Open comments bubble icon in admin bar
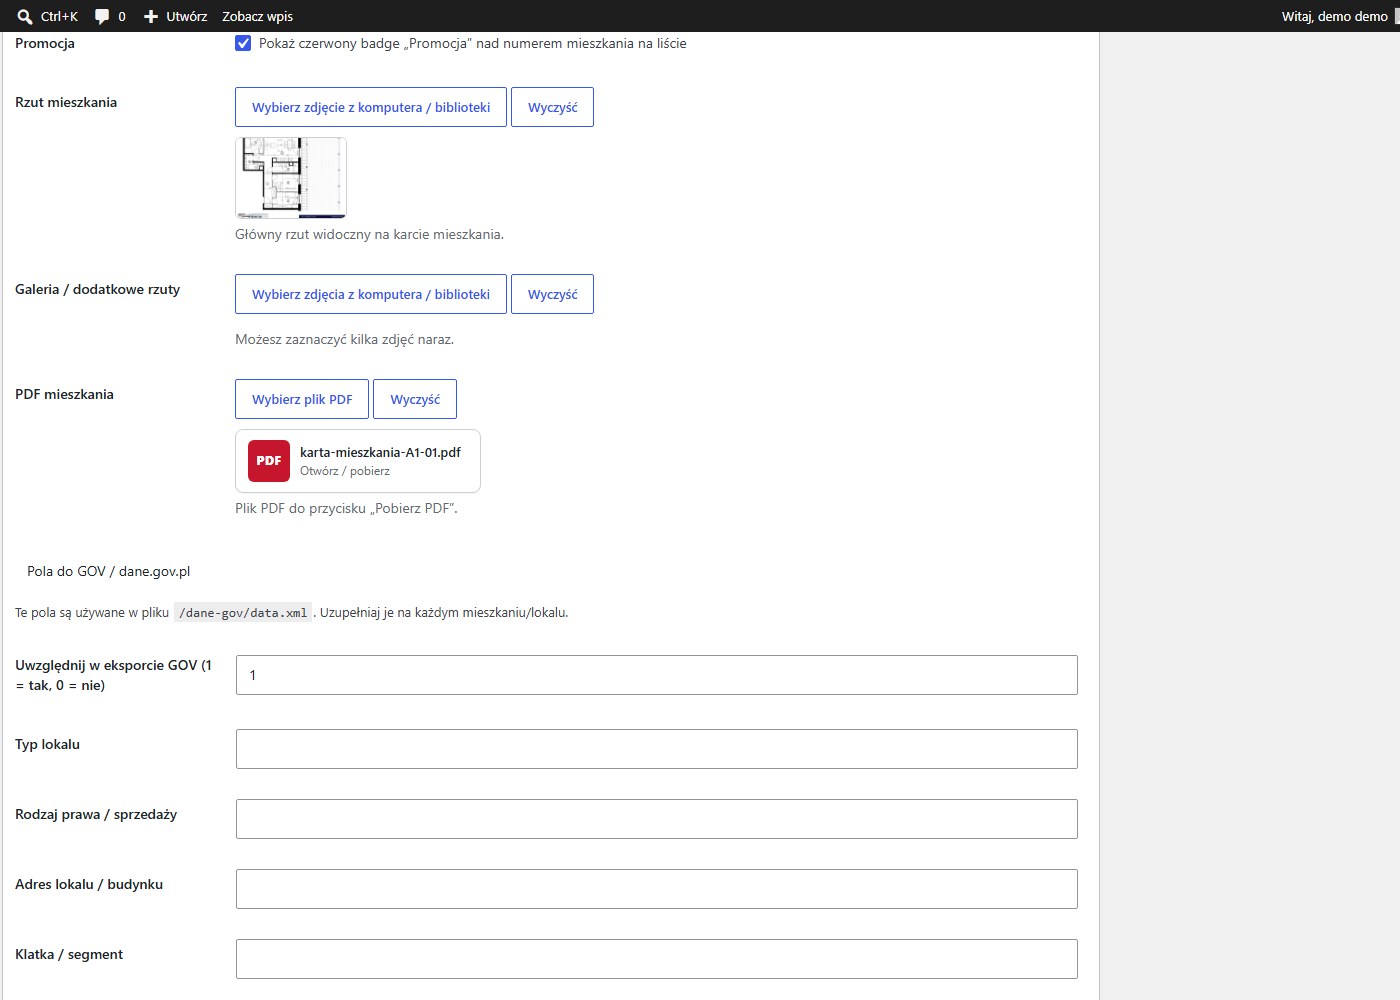Screen dimensions: 1400x1000 pyautogui.click(x=102, y=16)
